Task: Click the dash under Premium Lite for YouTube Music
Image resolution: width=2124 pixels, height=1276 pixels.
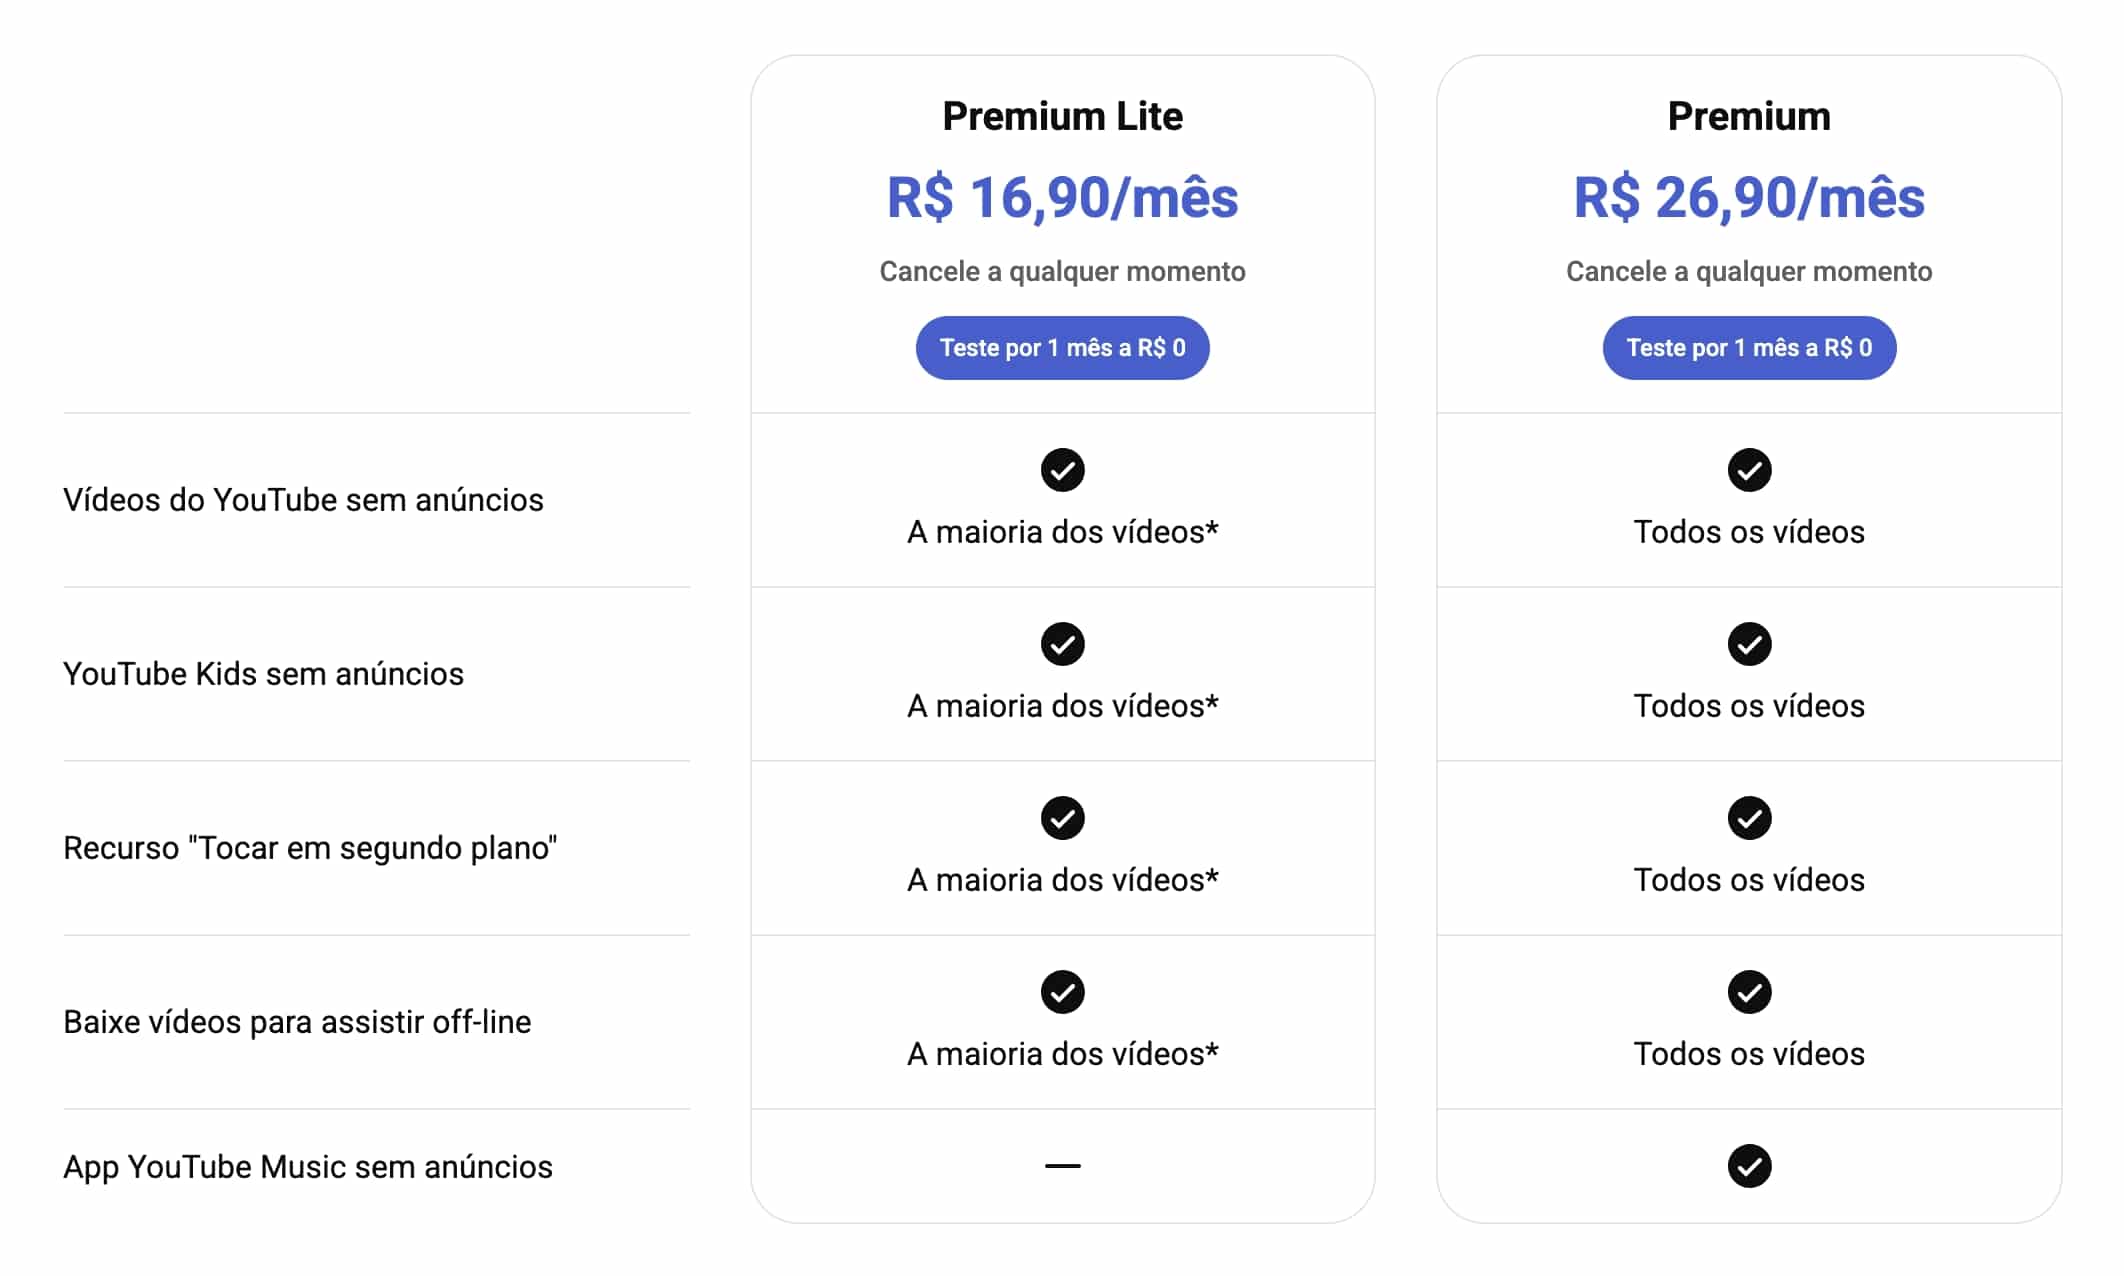Action: 1063,1165
